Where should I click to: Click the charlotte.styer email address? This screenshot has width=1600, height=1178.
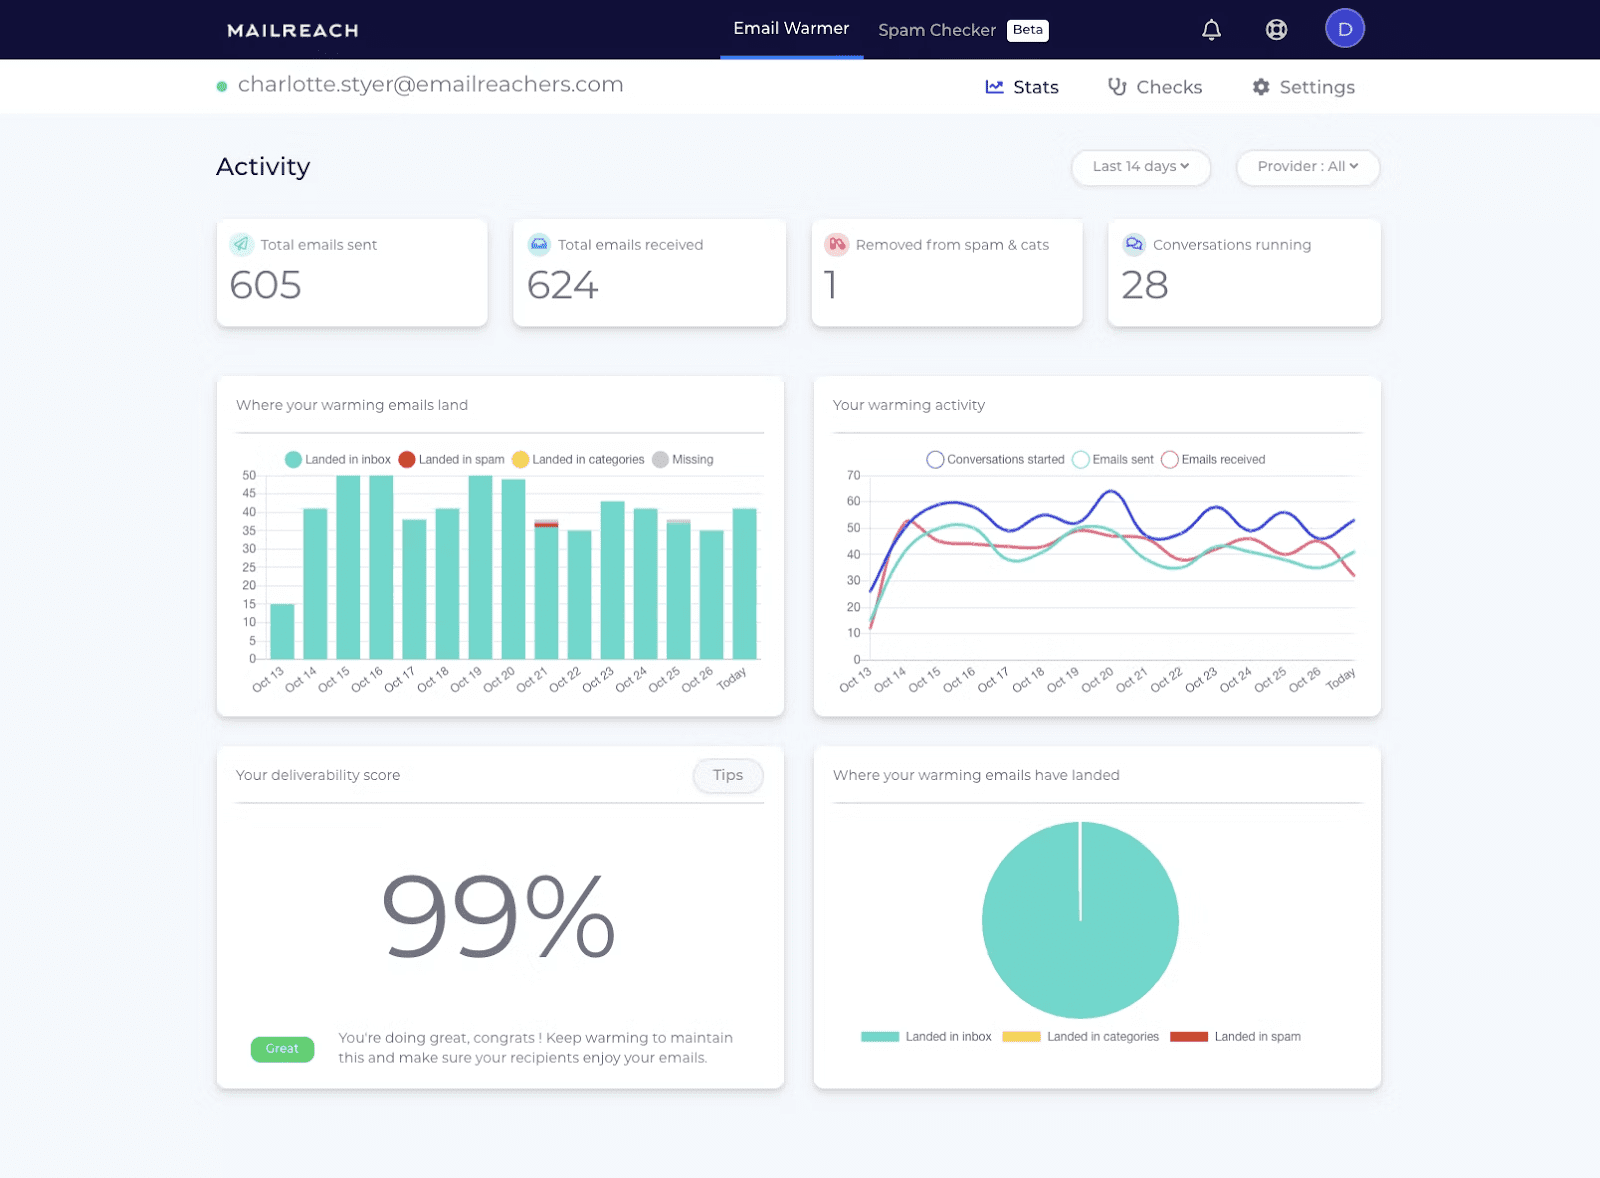(x=430, y=84)
